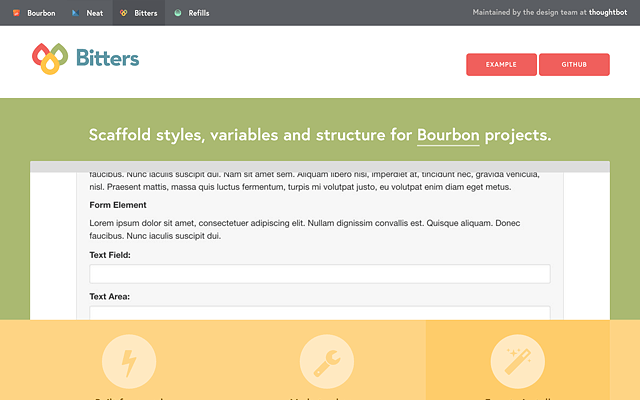The image size is (640, 400).
Task: Open the Bourbon tab in top navigation
Action: 34,13
